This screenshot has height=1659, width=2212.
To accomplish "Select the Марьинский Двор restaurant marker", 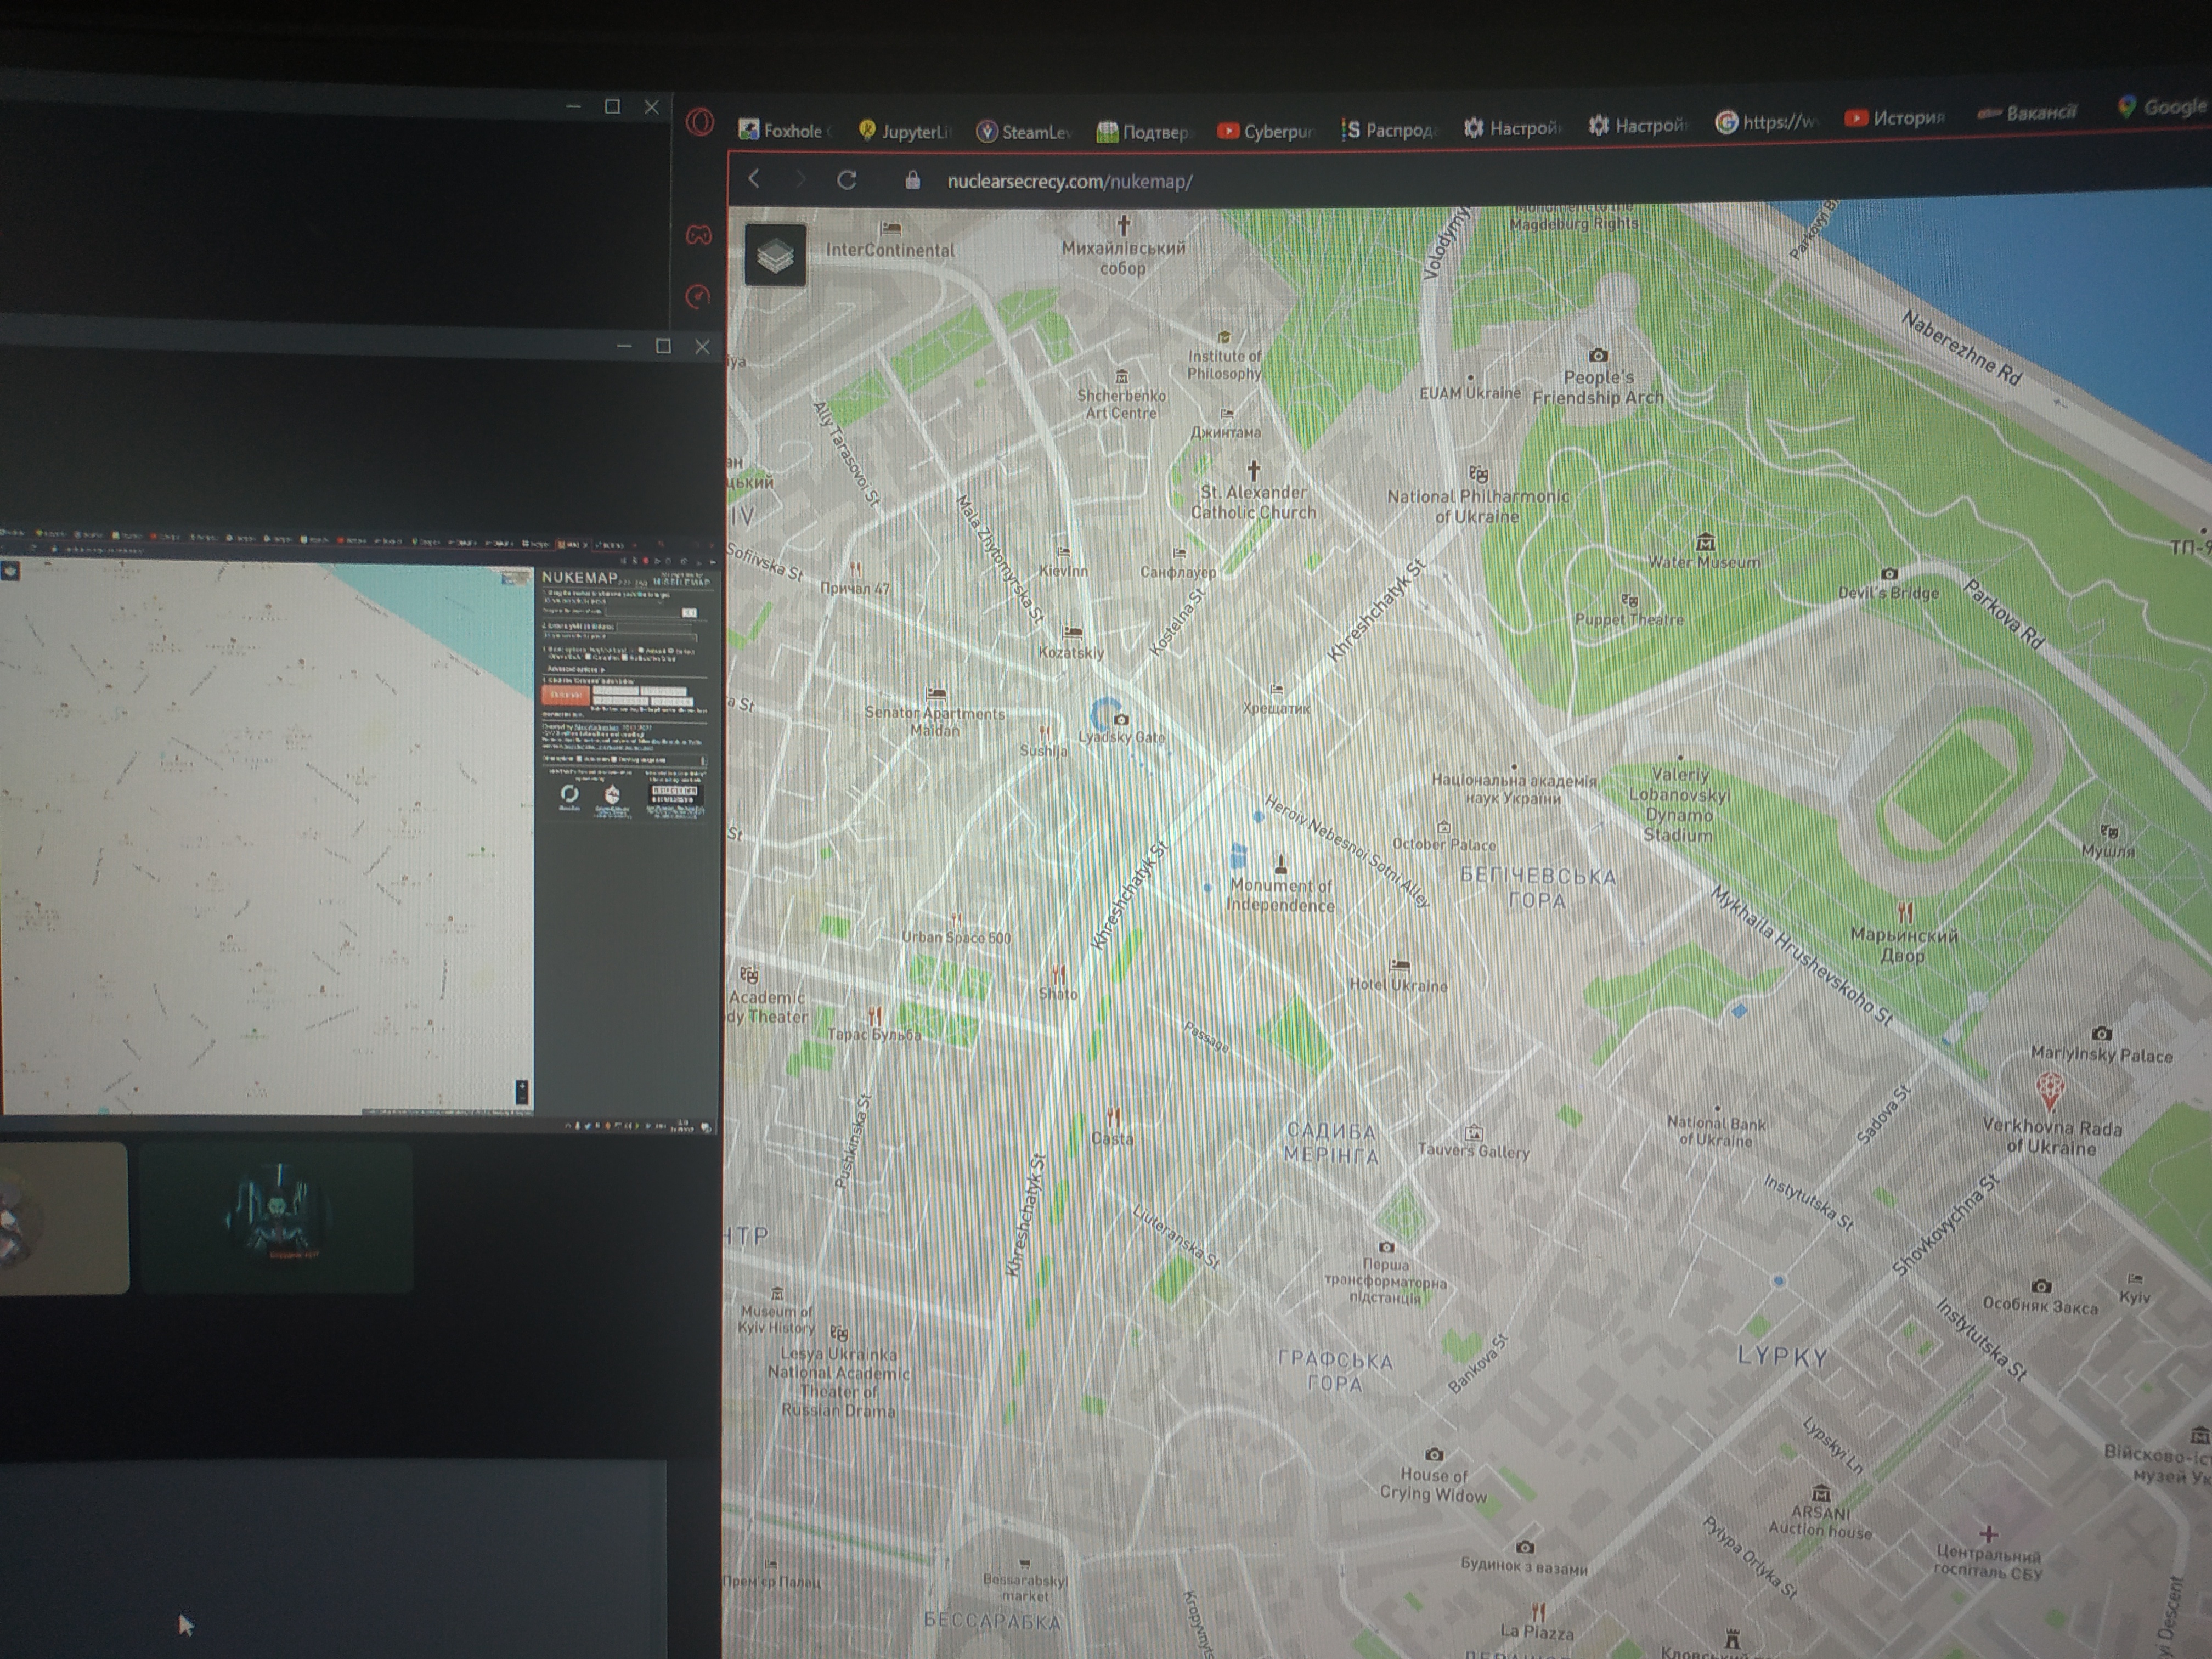I will pyautogui.click(x=1905, y=912).
